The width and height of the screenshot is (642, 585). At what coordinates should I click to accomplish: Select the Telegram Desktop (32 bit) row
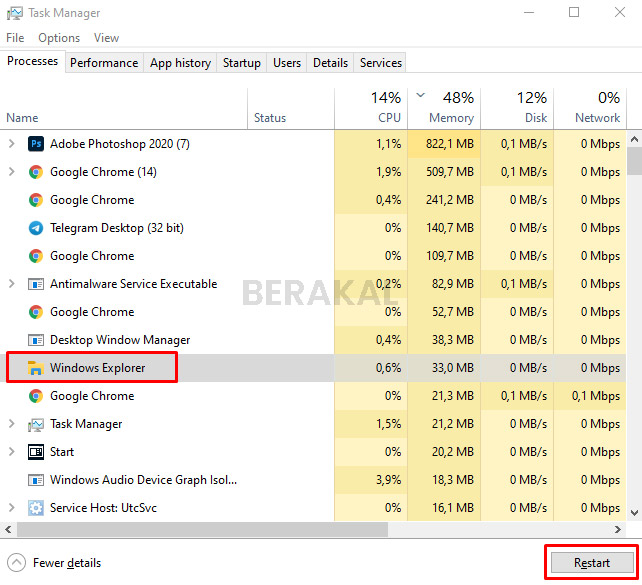313,228
